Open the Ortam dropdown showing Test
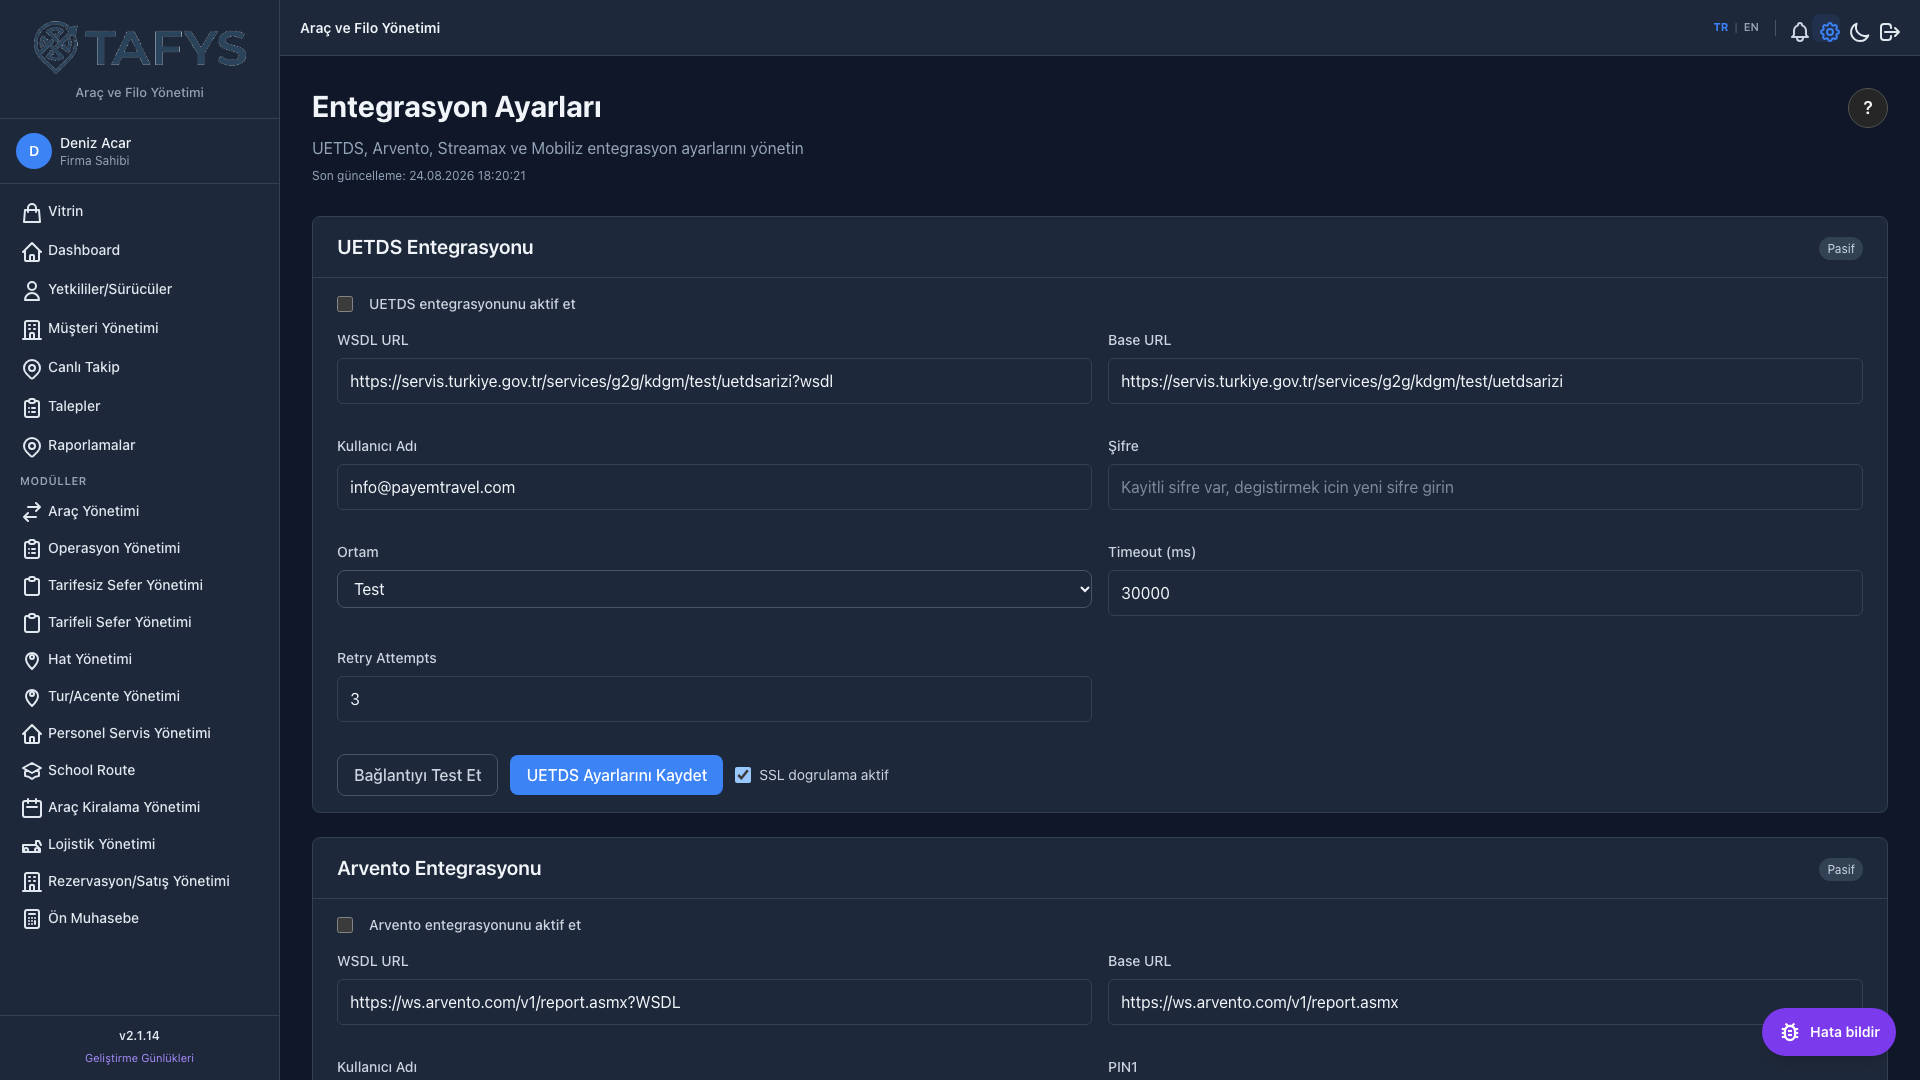This screenshot has width=1920, height=1080. pos(714,589)
